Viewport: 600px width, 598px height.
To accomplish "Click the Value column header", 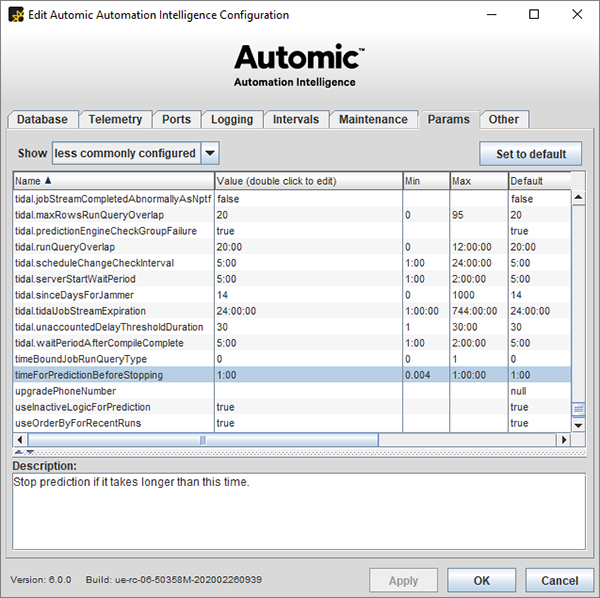I will click(x=308, y=181).
